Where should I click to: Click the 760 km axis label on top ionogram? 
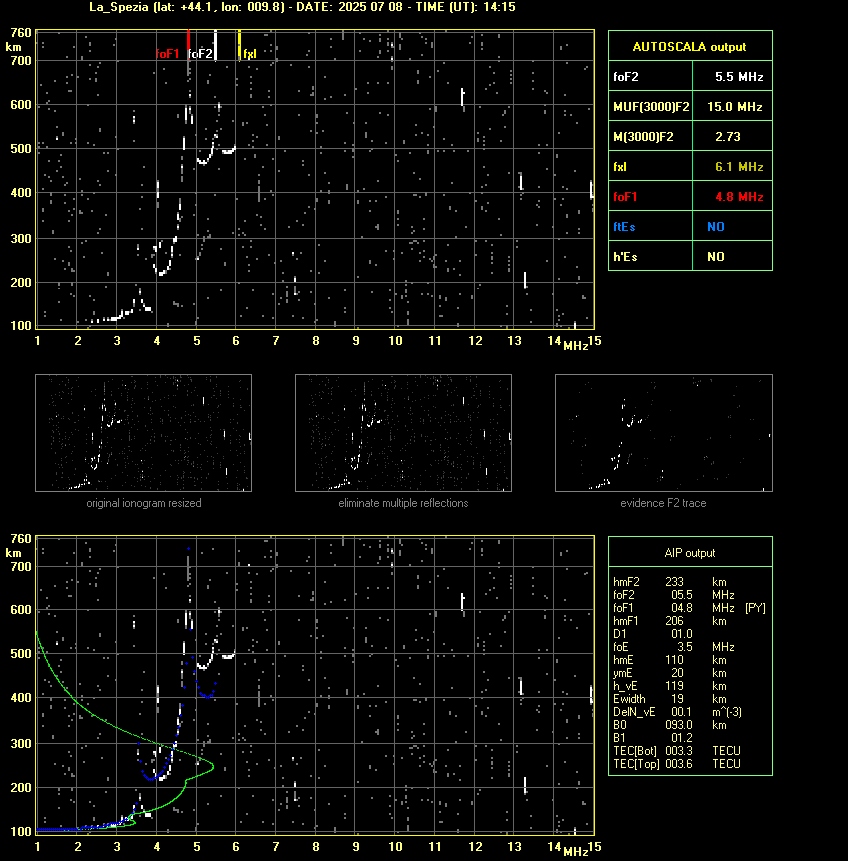tap(21, 33)
